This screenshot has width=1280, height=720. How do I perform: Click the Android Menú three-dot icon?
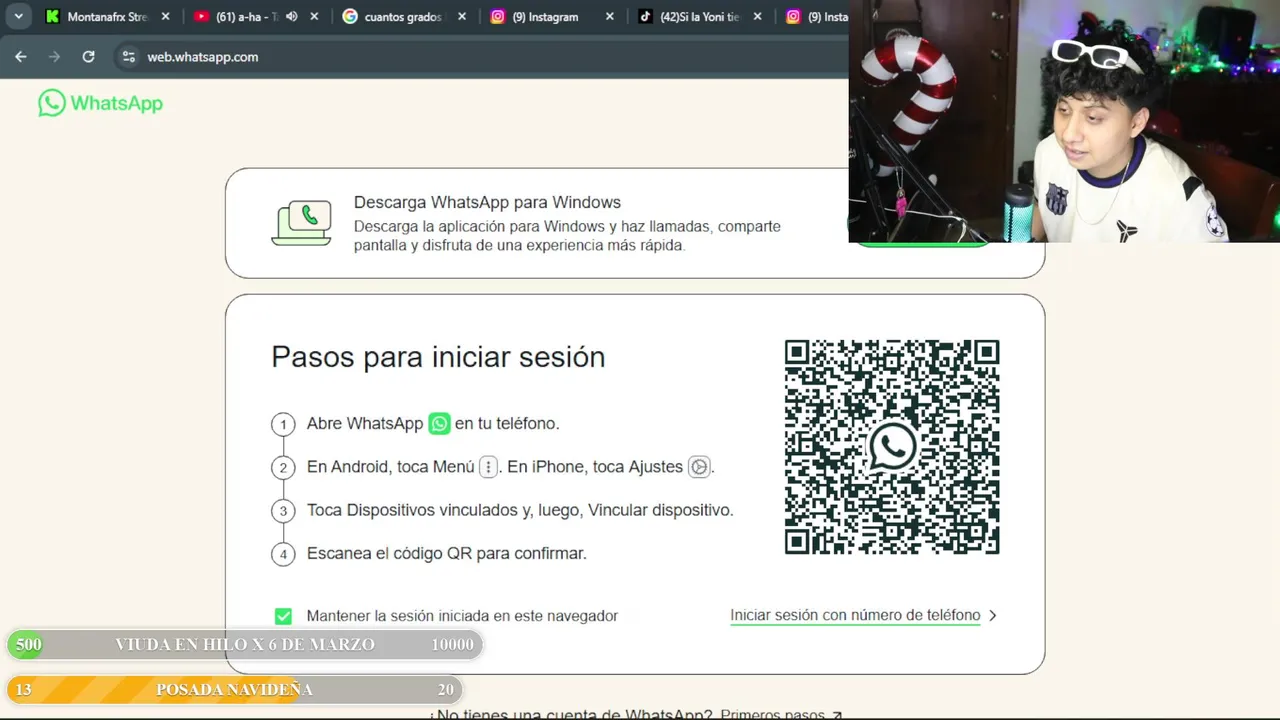point(488,467)
